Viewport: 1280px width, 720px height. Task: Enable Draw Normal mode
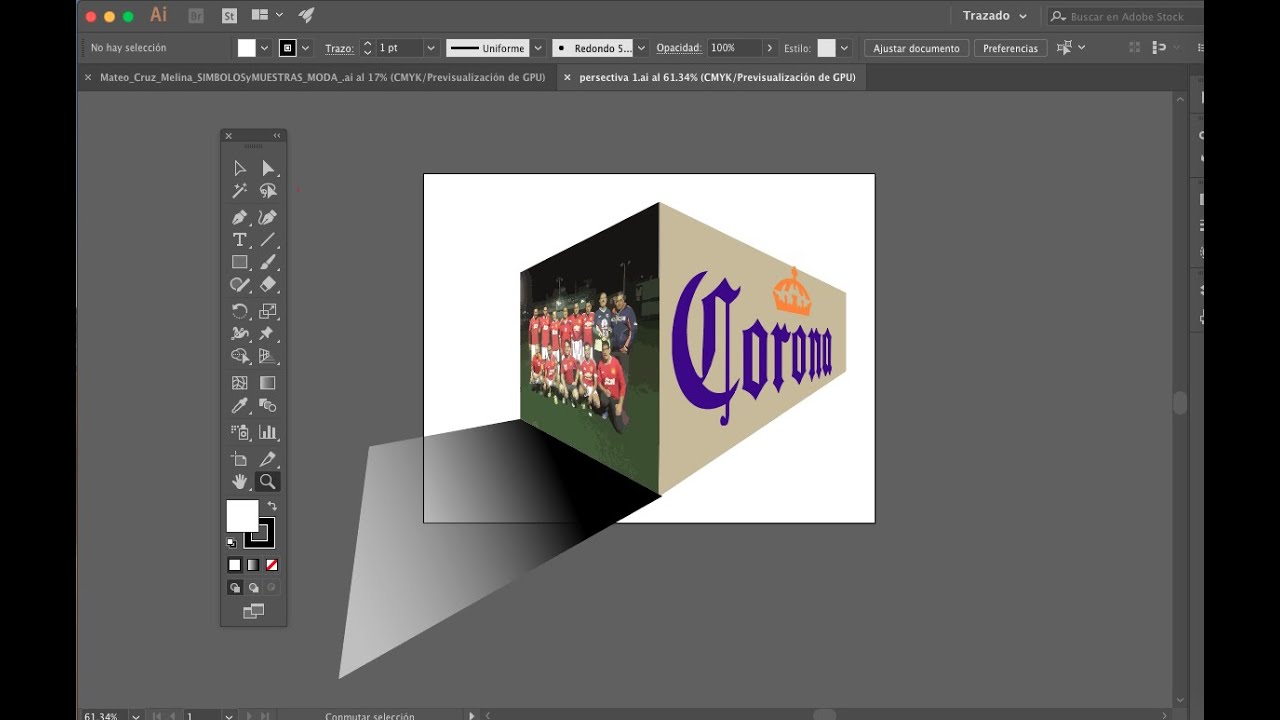235,588
